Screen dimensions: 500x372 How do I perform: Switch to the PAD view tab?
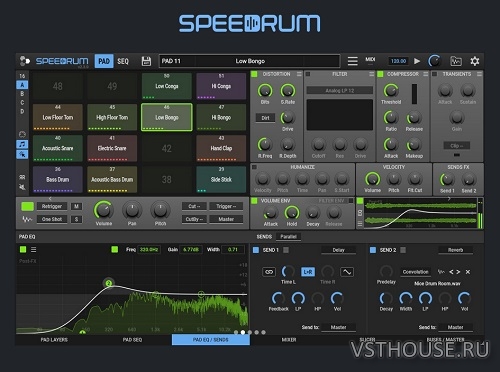(x=104, y=61)
